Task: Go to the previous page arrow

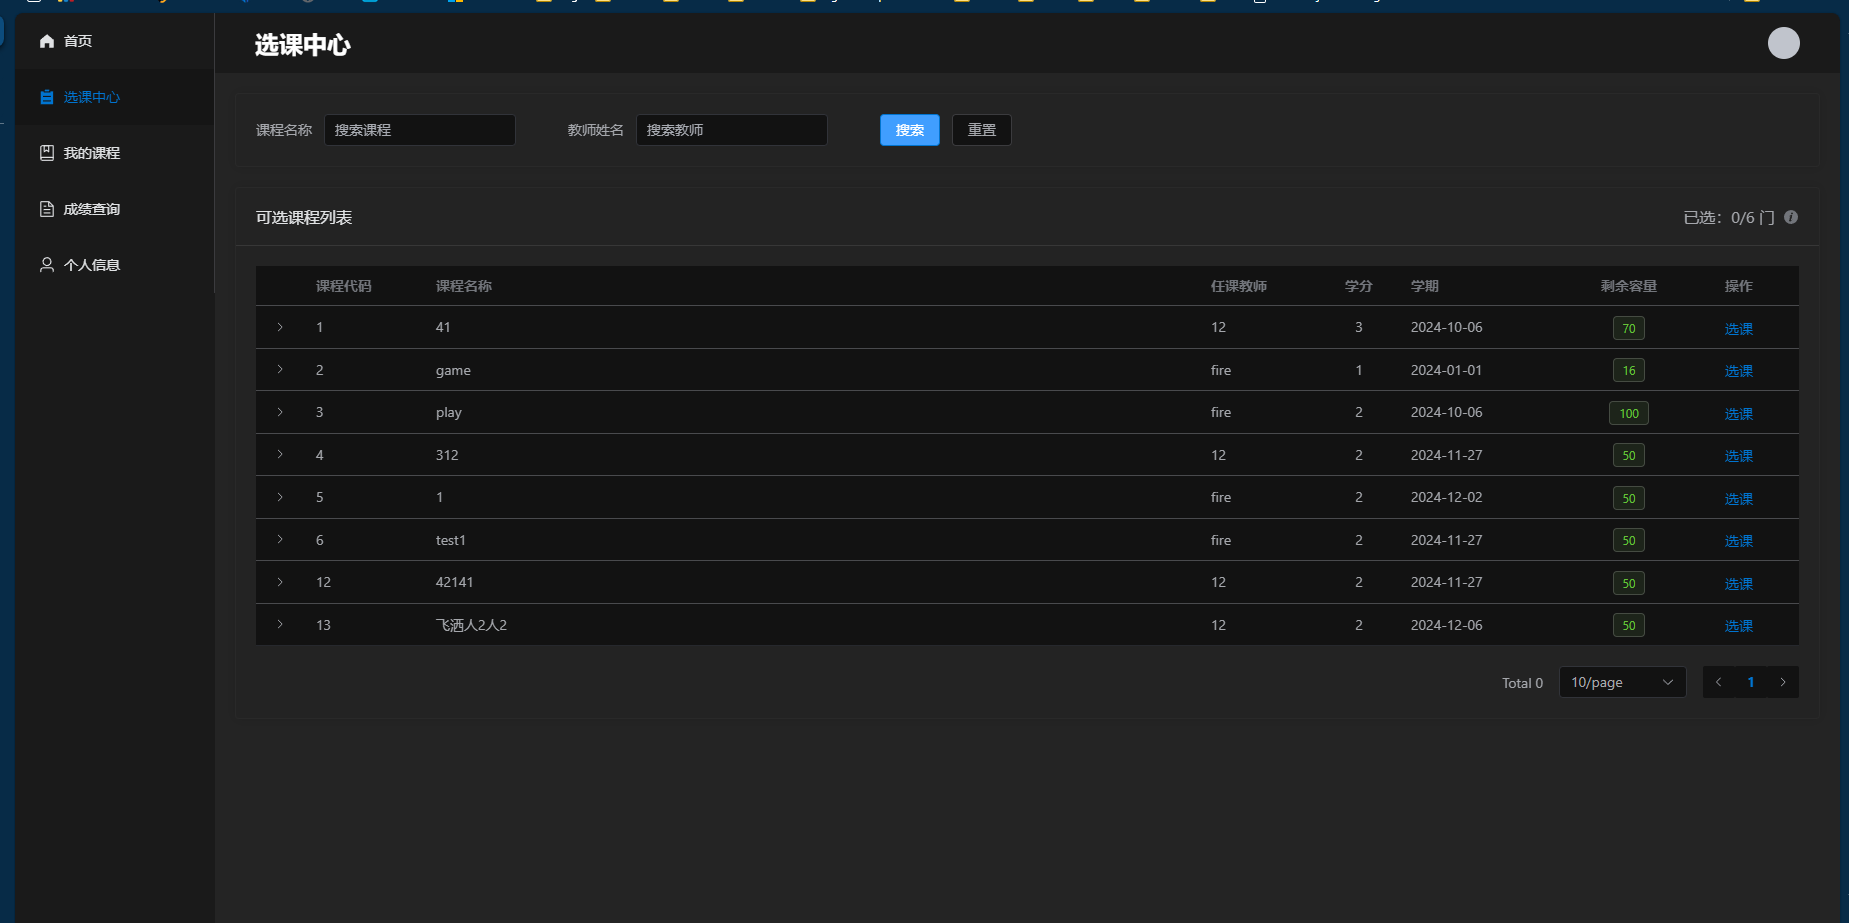Action: [1719, 682]
